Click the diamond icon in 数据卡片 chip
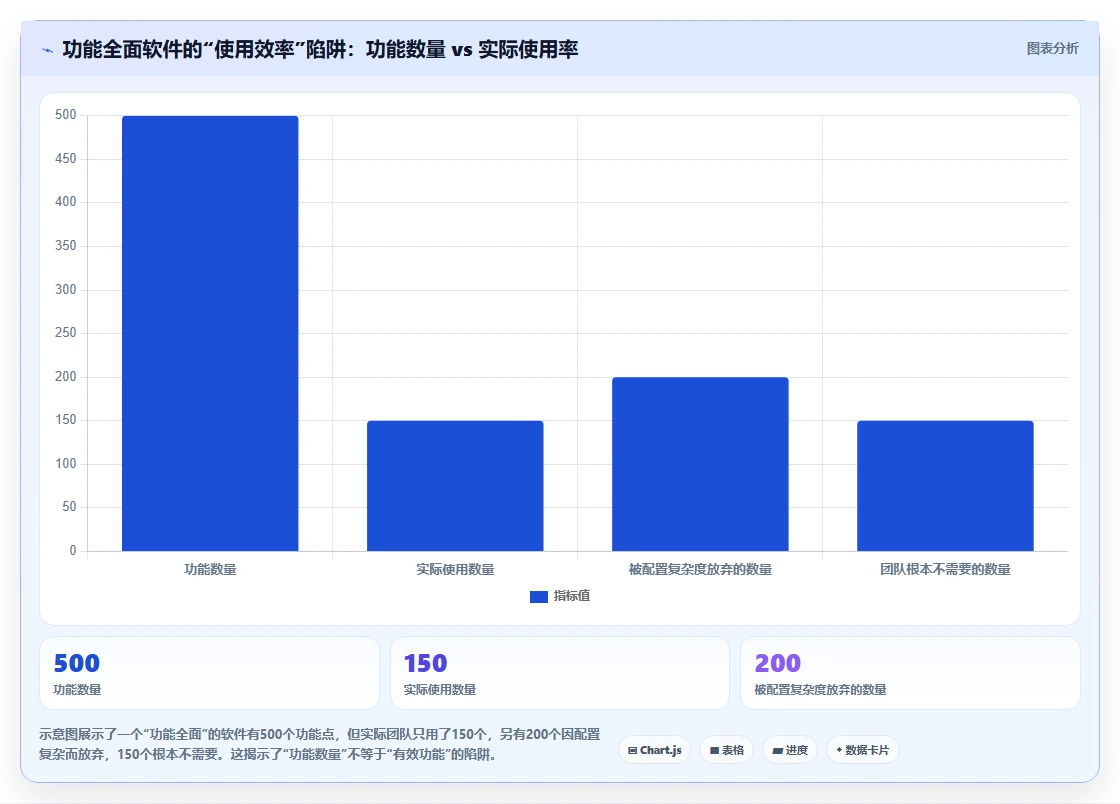Image resolution: width=1120 pixels, height=804 pixels. pos(839,750)
